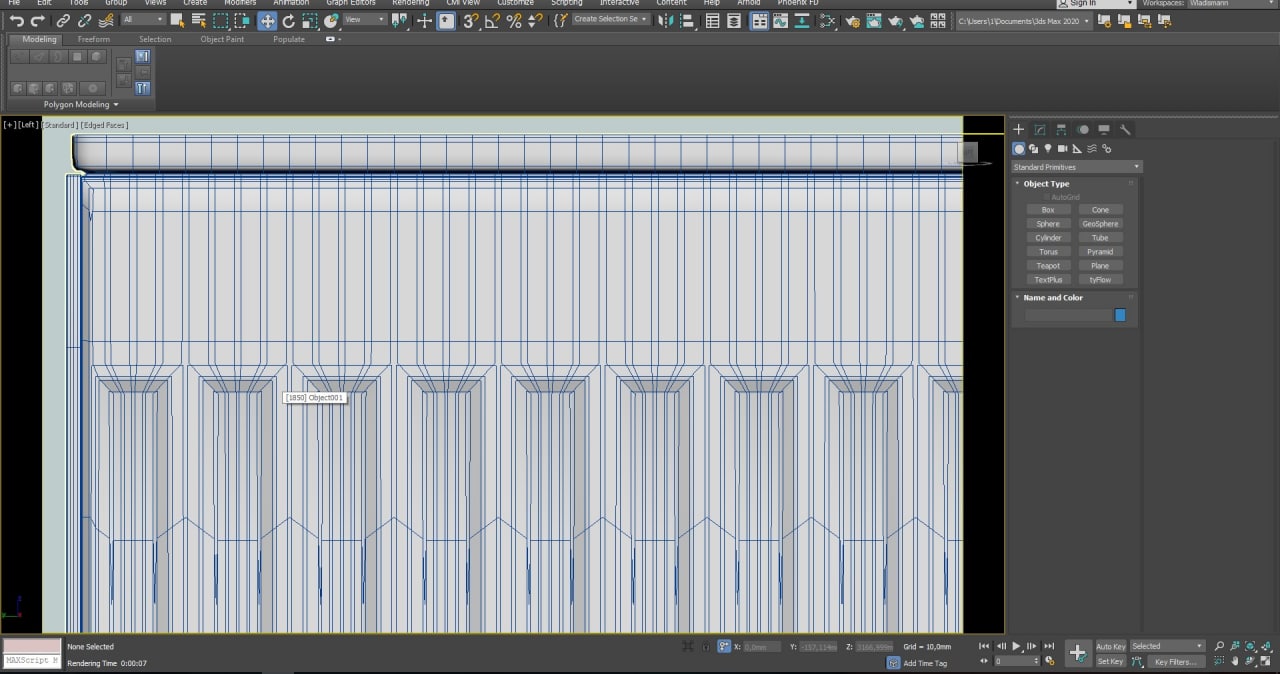
Task: Click the Set Key button
Action: [x=1110, y=661]
